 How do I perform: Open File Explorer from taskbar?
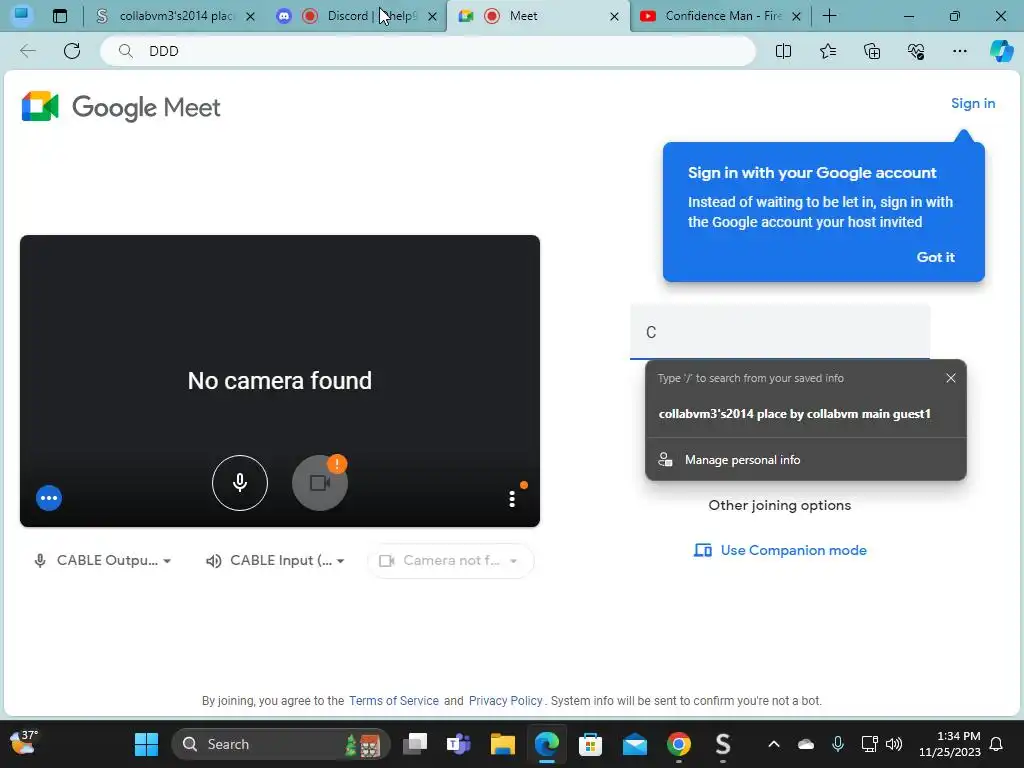pyautogui.click(x=503, y=744)
